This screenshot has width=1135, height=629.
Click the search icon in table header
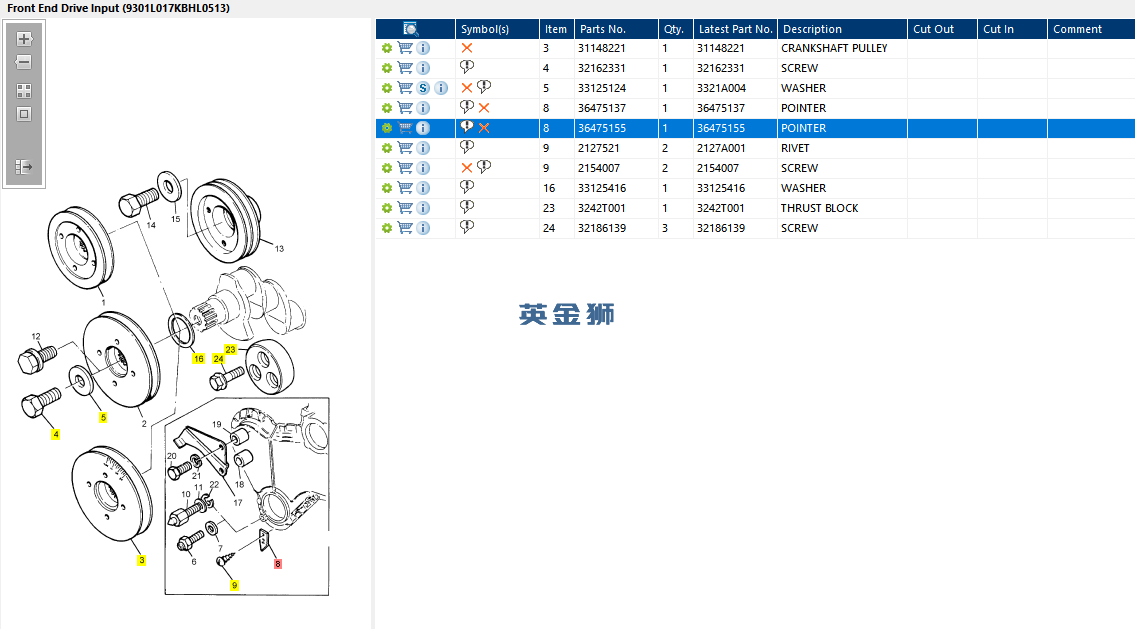click(410, 29)
